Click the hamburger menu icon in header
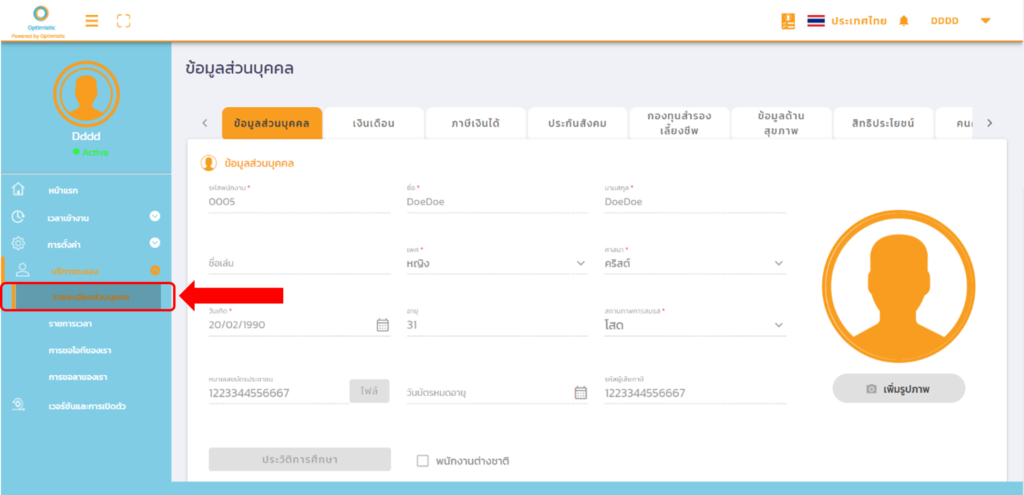1024x495 pixels. coord(91,20)
